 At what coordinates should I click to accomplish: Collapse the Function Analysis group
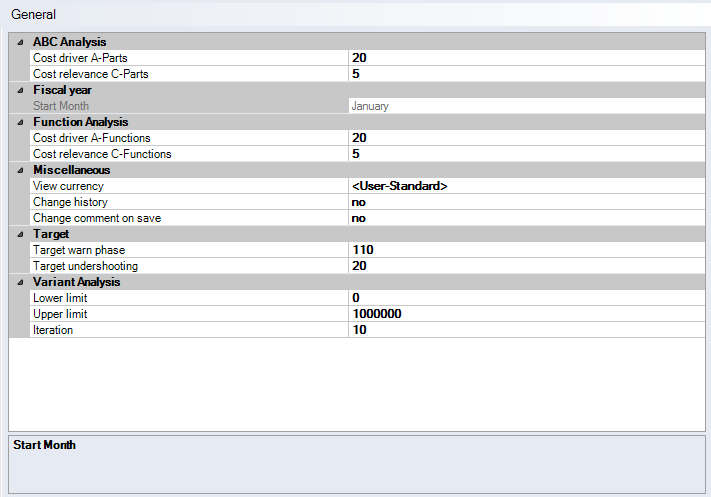coord(20,122)
